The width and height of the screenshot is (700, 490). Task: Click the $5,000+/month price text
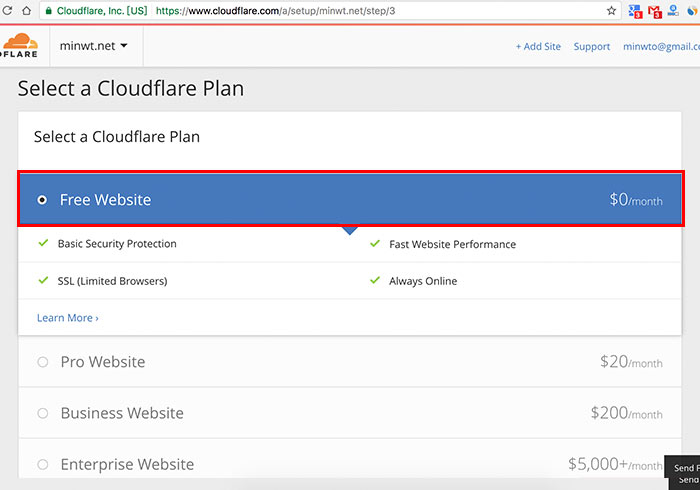(615, 464)
